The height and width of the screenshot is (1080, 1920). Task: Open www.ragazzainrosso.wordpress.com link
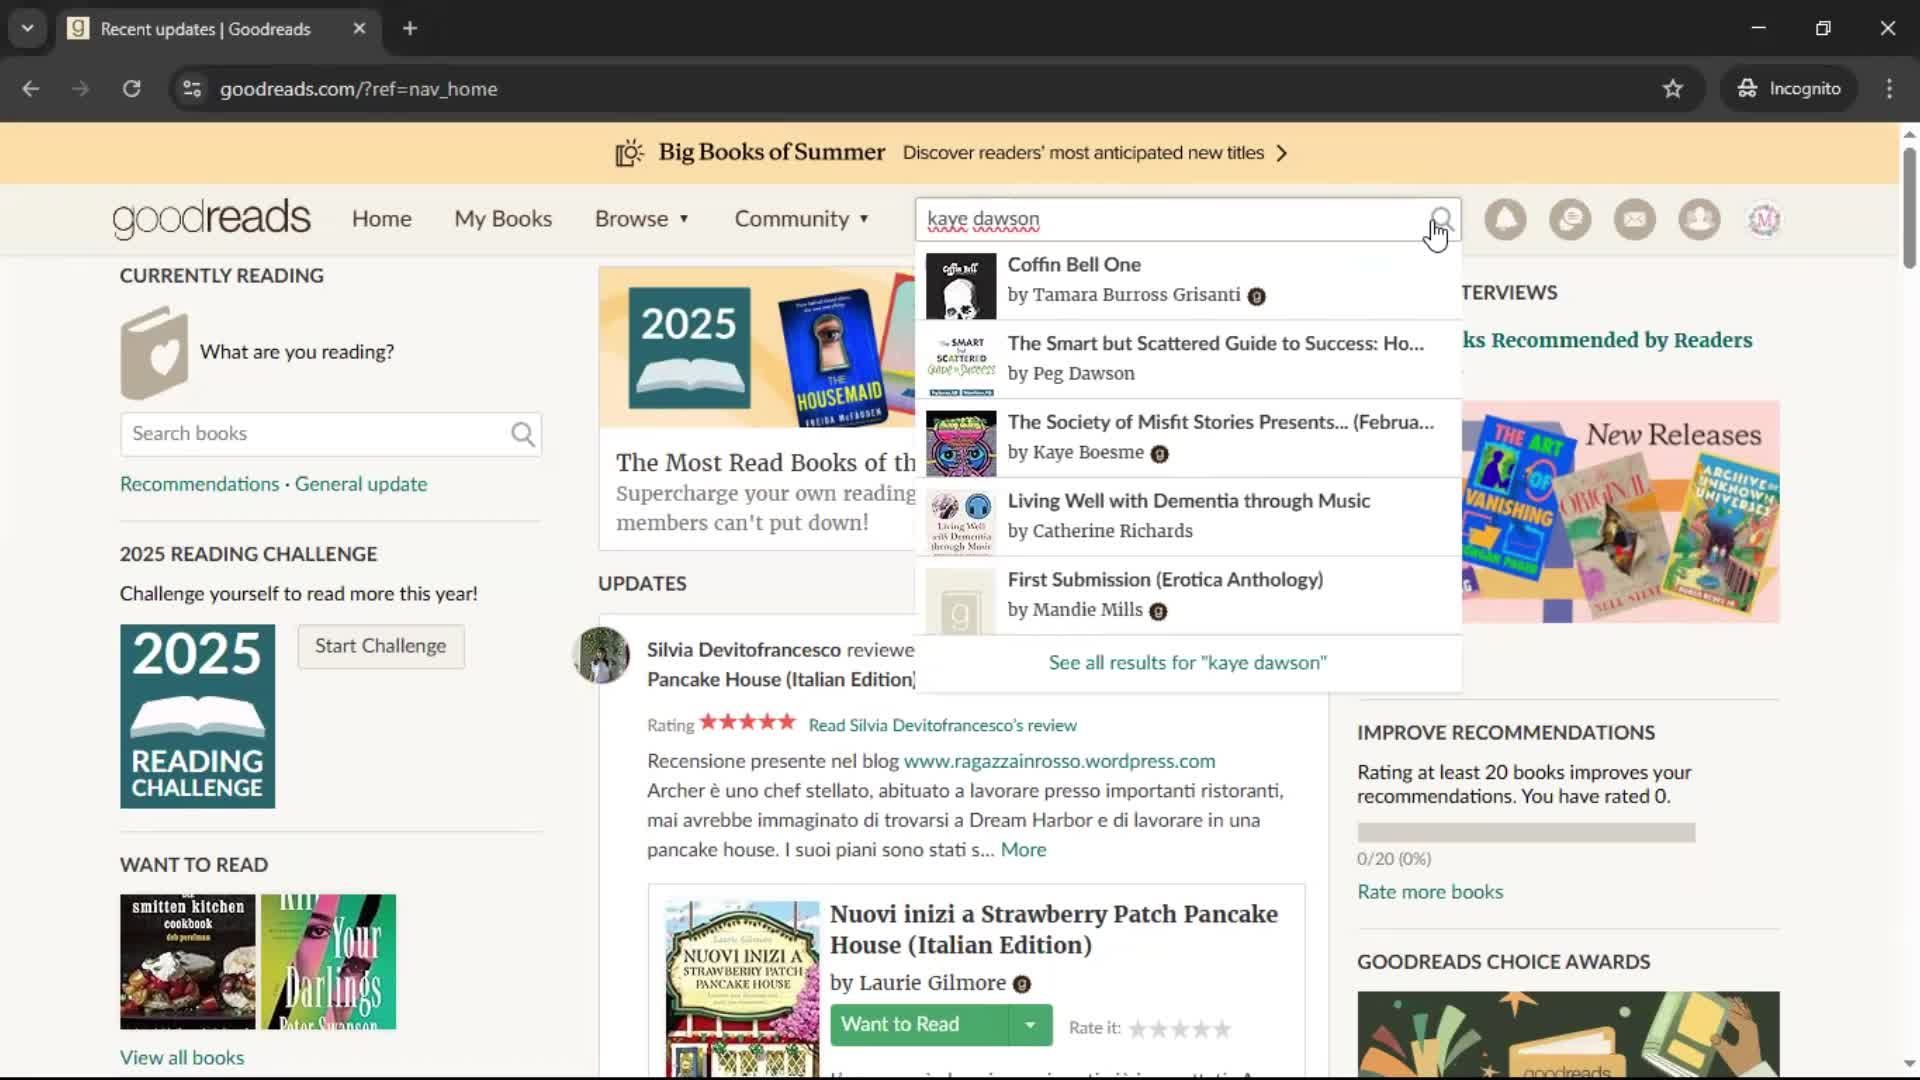tap(1059, 761)
